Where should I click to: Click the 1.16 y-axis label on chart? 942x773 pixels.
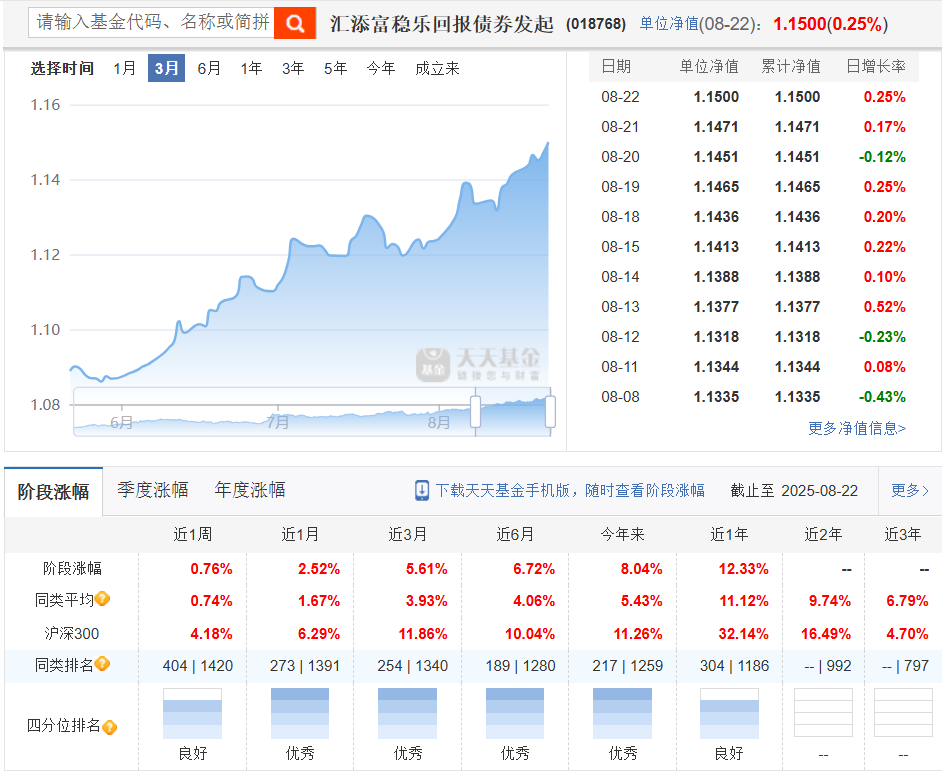click(x=46, y=105)
